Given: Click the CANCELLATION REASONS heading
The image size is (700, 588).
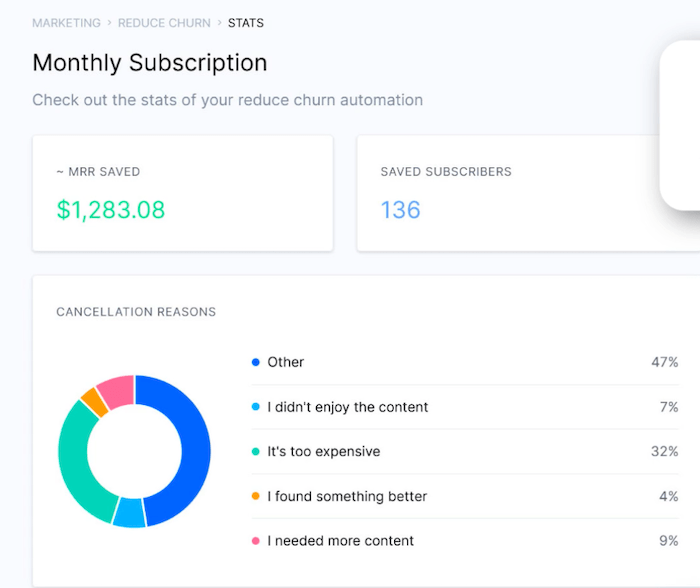Looking at the screenshot, I should pyautogui.click(x=136, y=312).
